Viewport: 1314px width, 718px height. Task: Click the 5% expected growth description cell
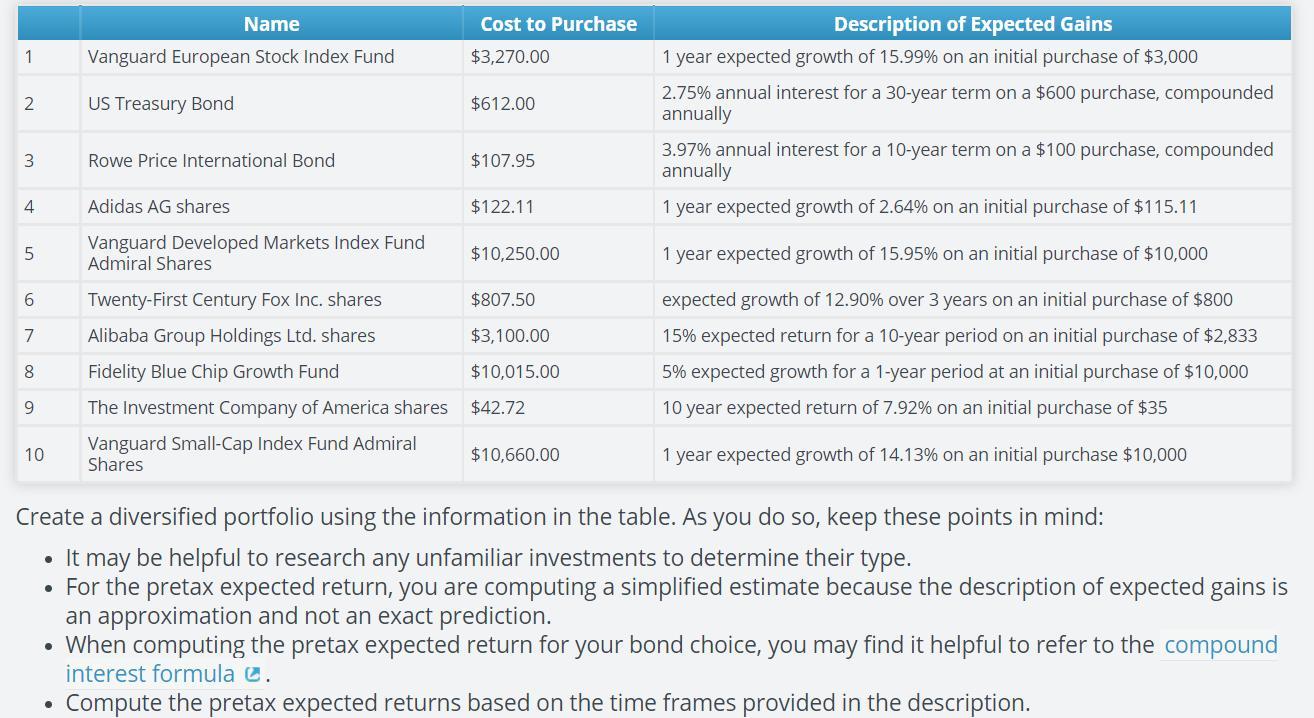click(x=955, y=372)
